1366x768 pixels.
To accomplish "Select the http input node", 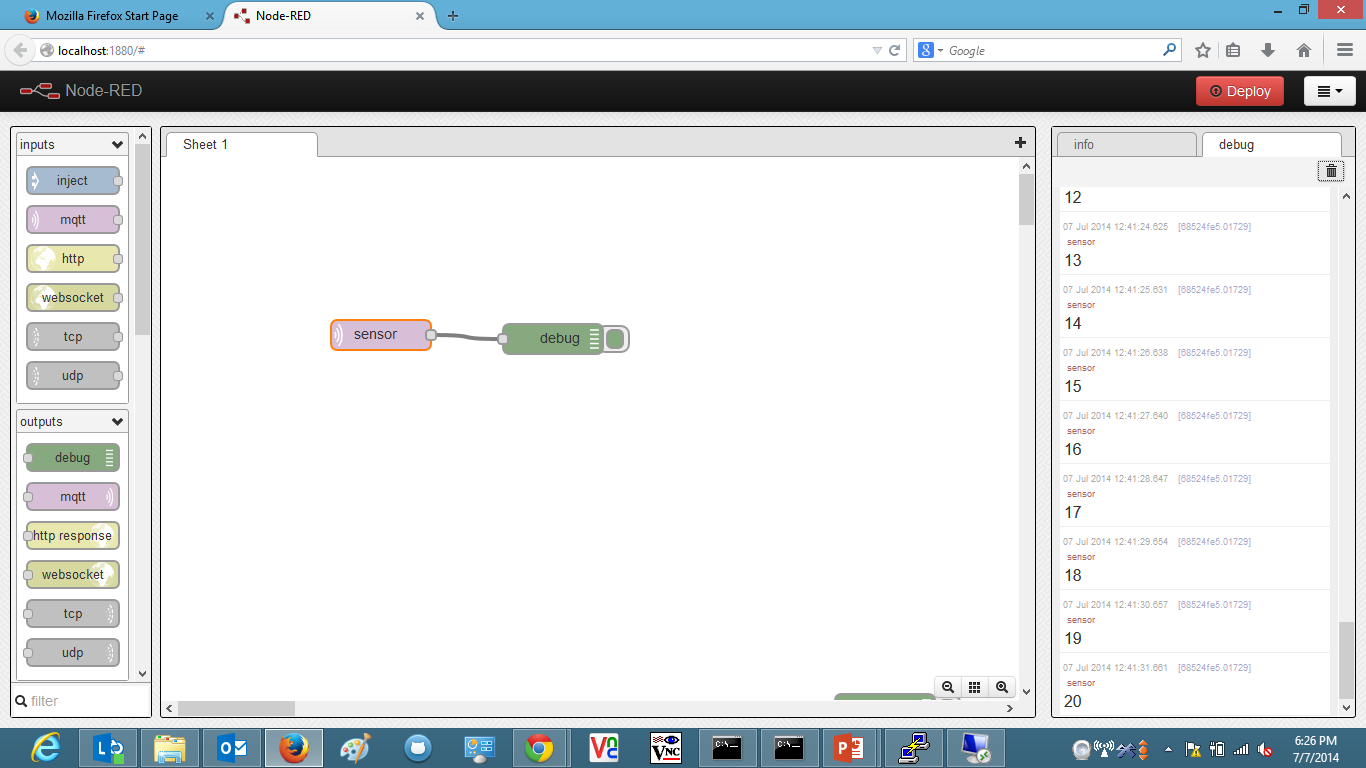I will pos(73,259).
